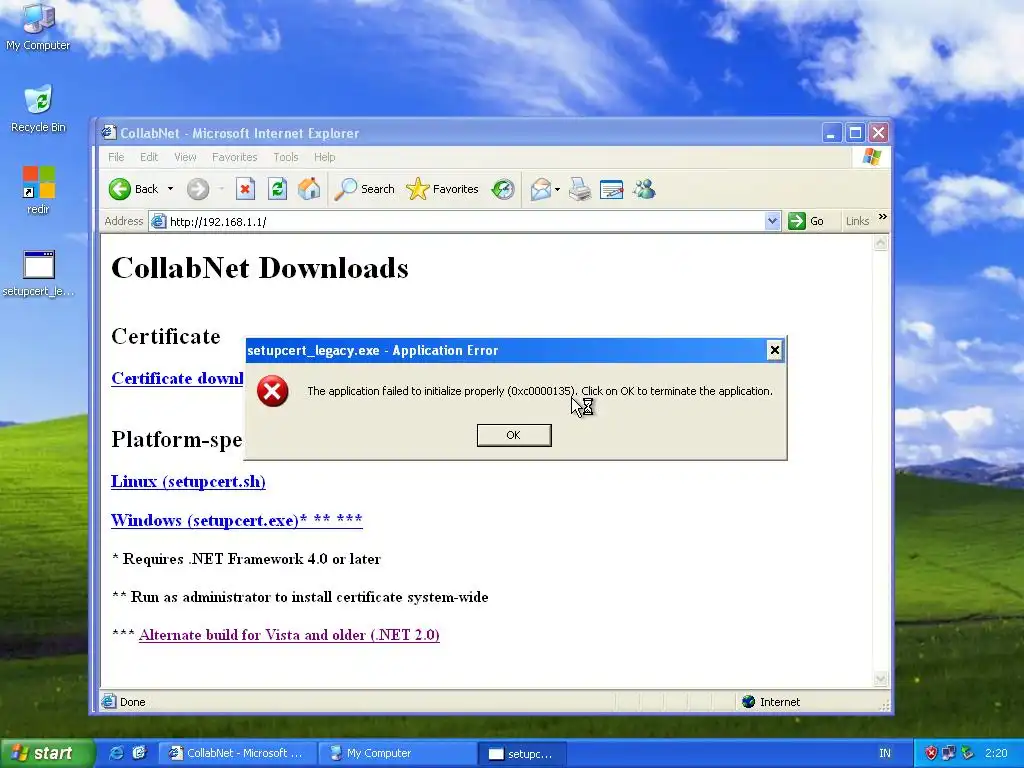Open the Windows (setupcert.exe) link

click(x=236, y=520)
